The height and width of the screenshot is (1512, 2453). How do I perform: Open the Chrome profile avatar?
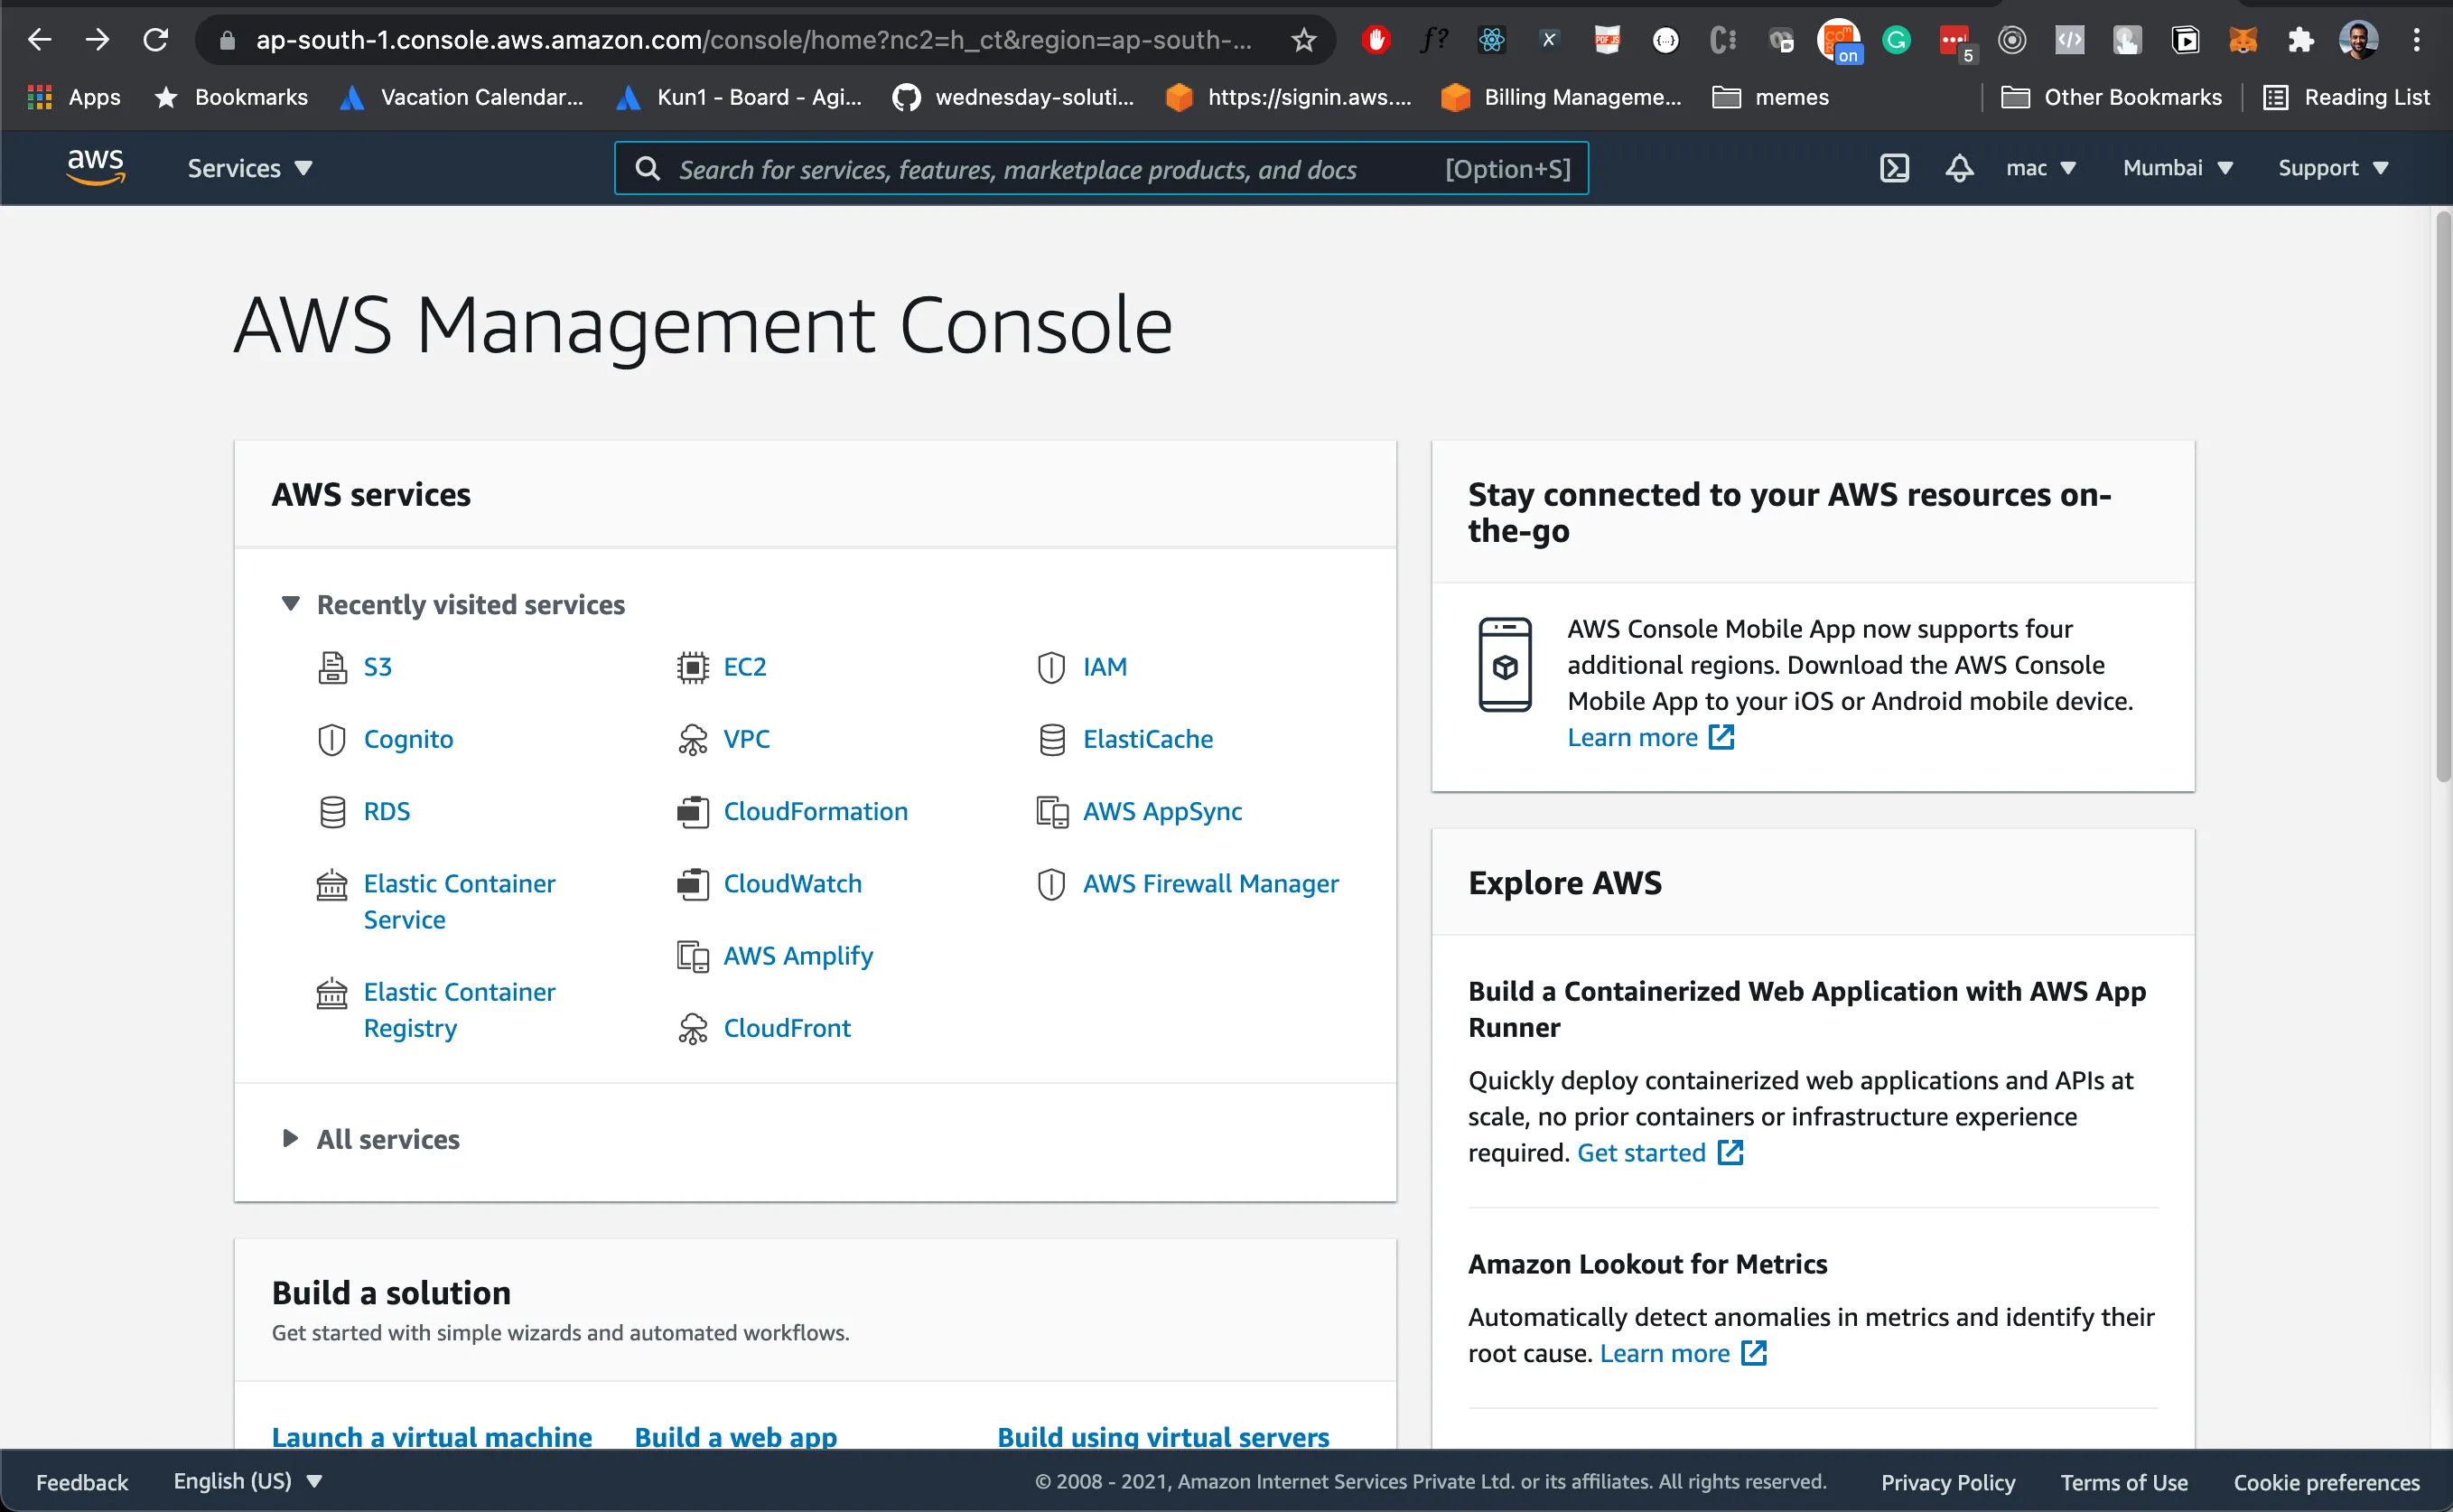2358,40
